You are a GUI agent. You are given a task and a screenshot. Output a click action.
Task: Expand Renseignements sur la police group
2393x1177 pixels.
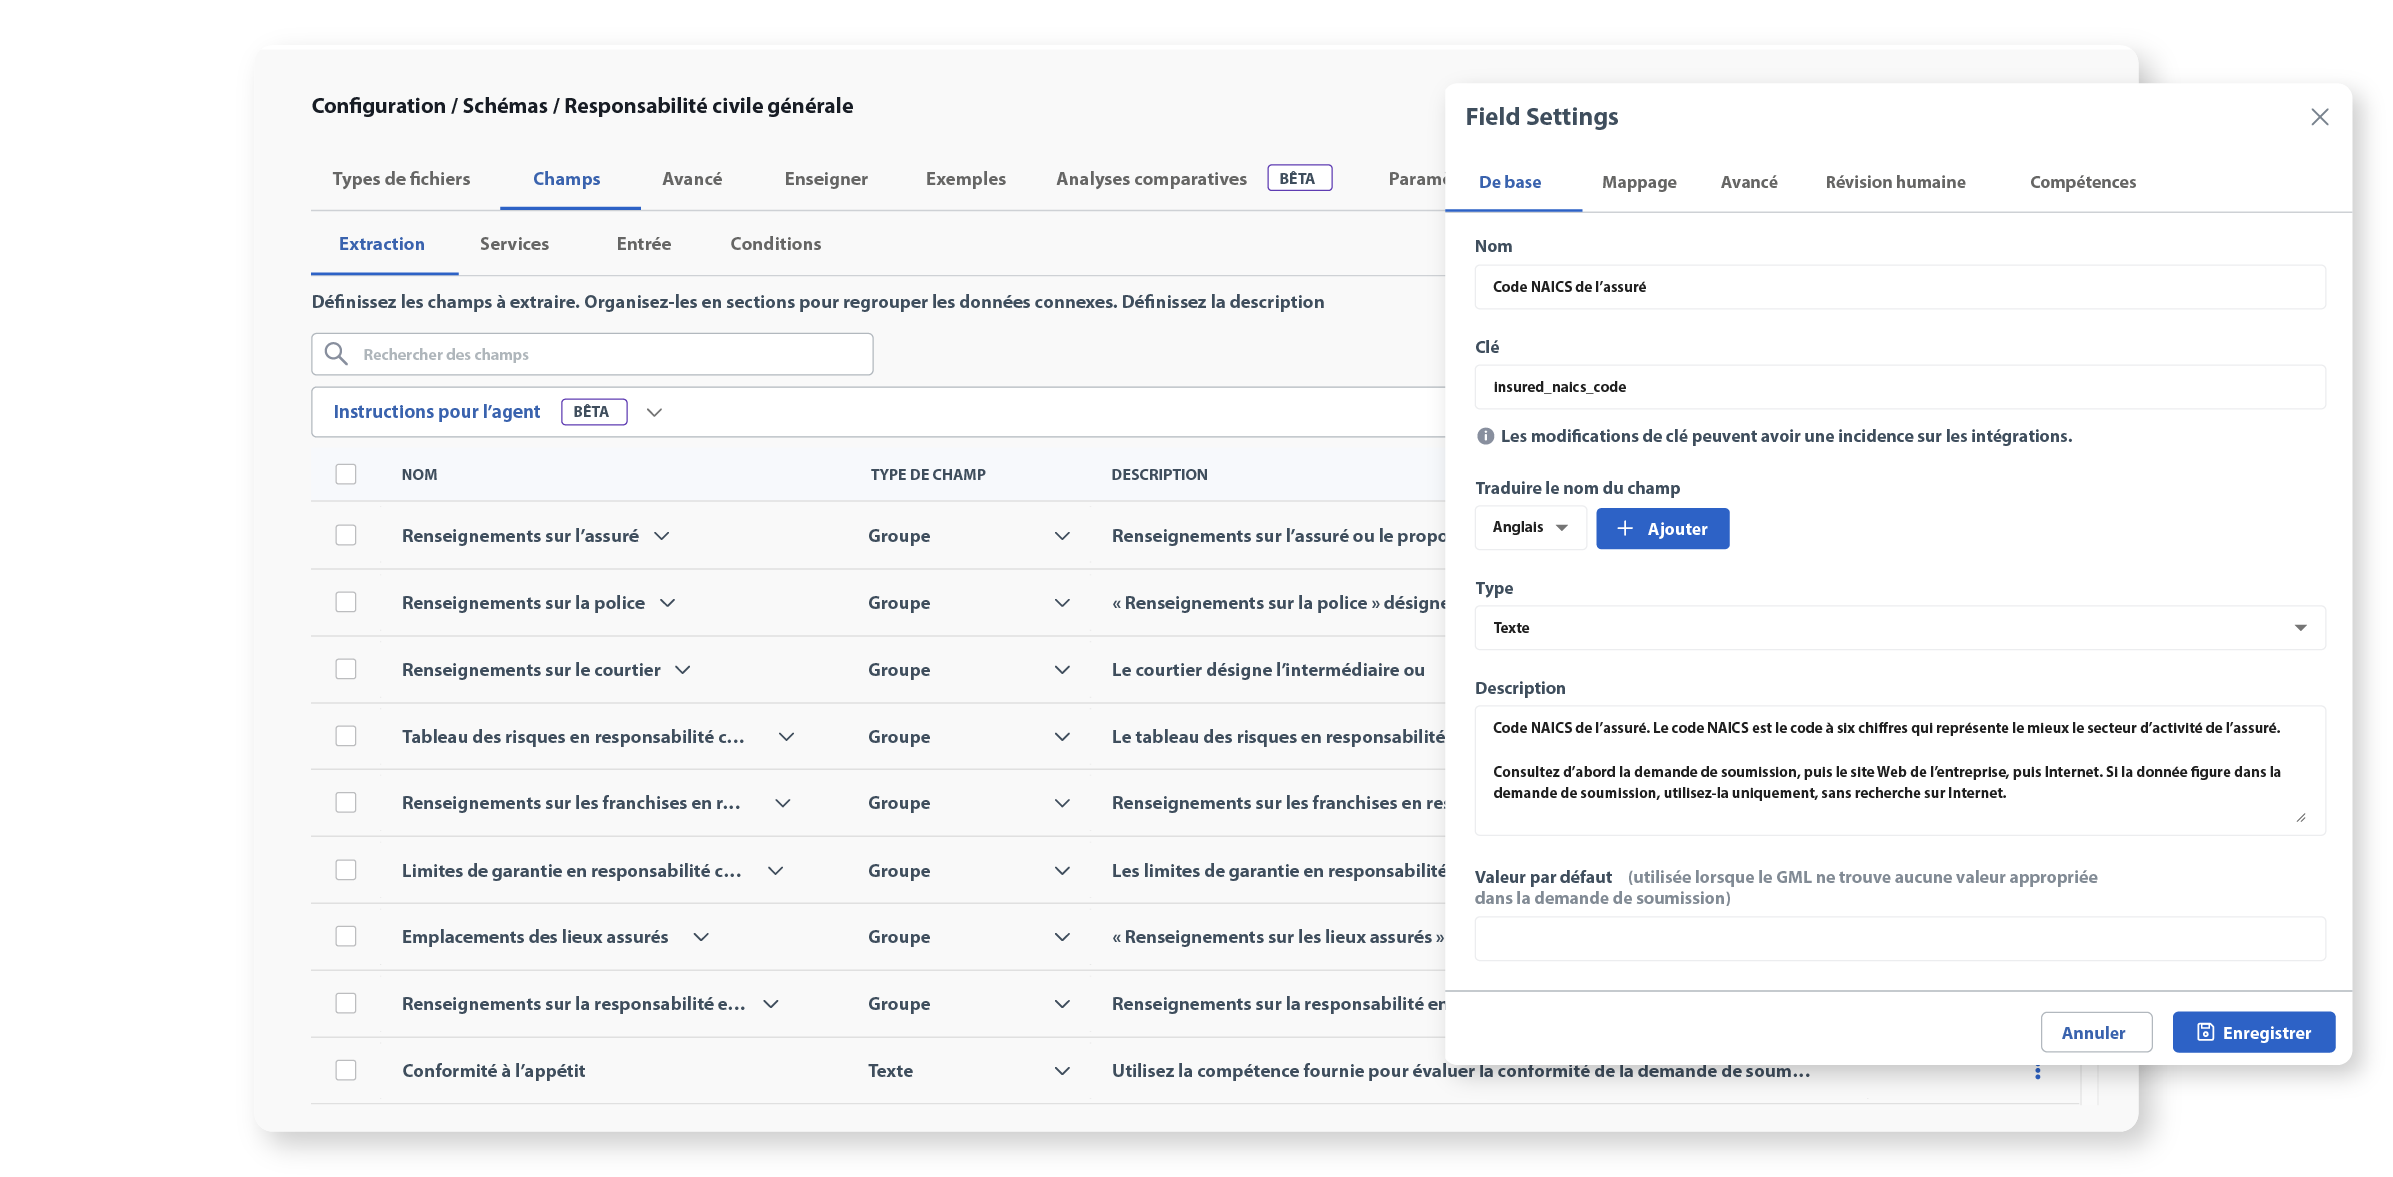[x=668, y=603]
